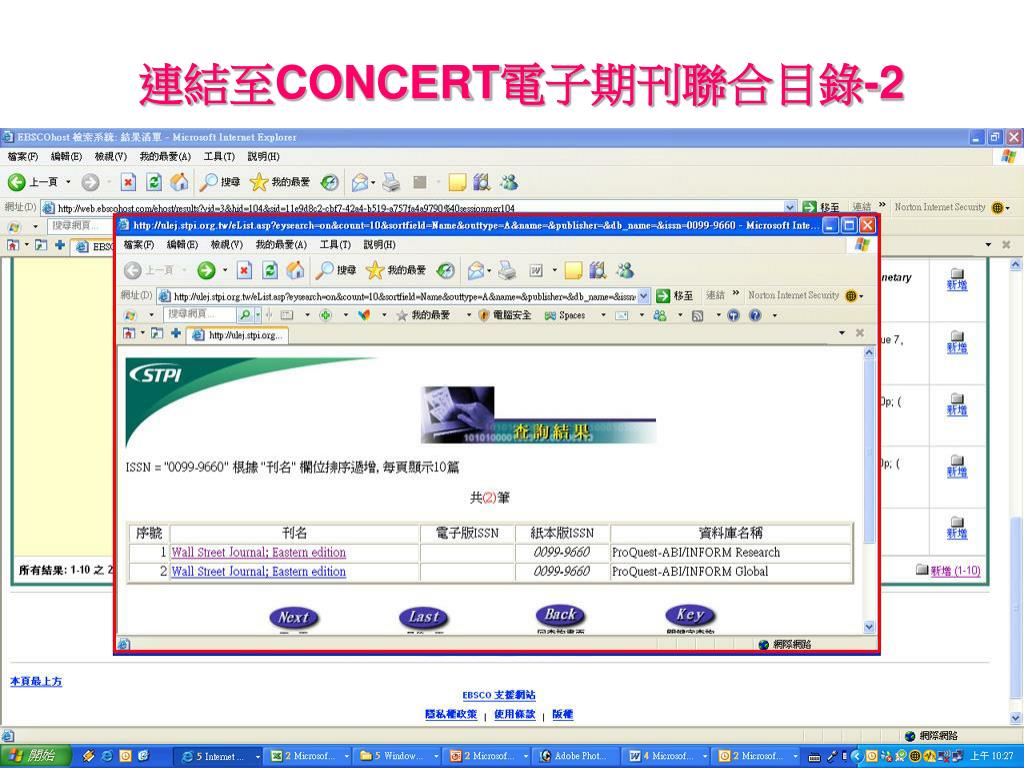Click 本頁最上方 link in EBSCOhost page
The width and height of the screenshot is (1024, 768).
[x=36, y=681]
